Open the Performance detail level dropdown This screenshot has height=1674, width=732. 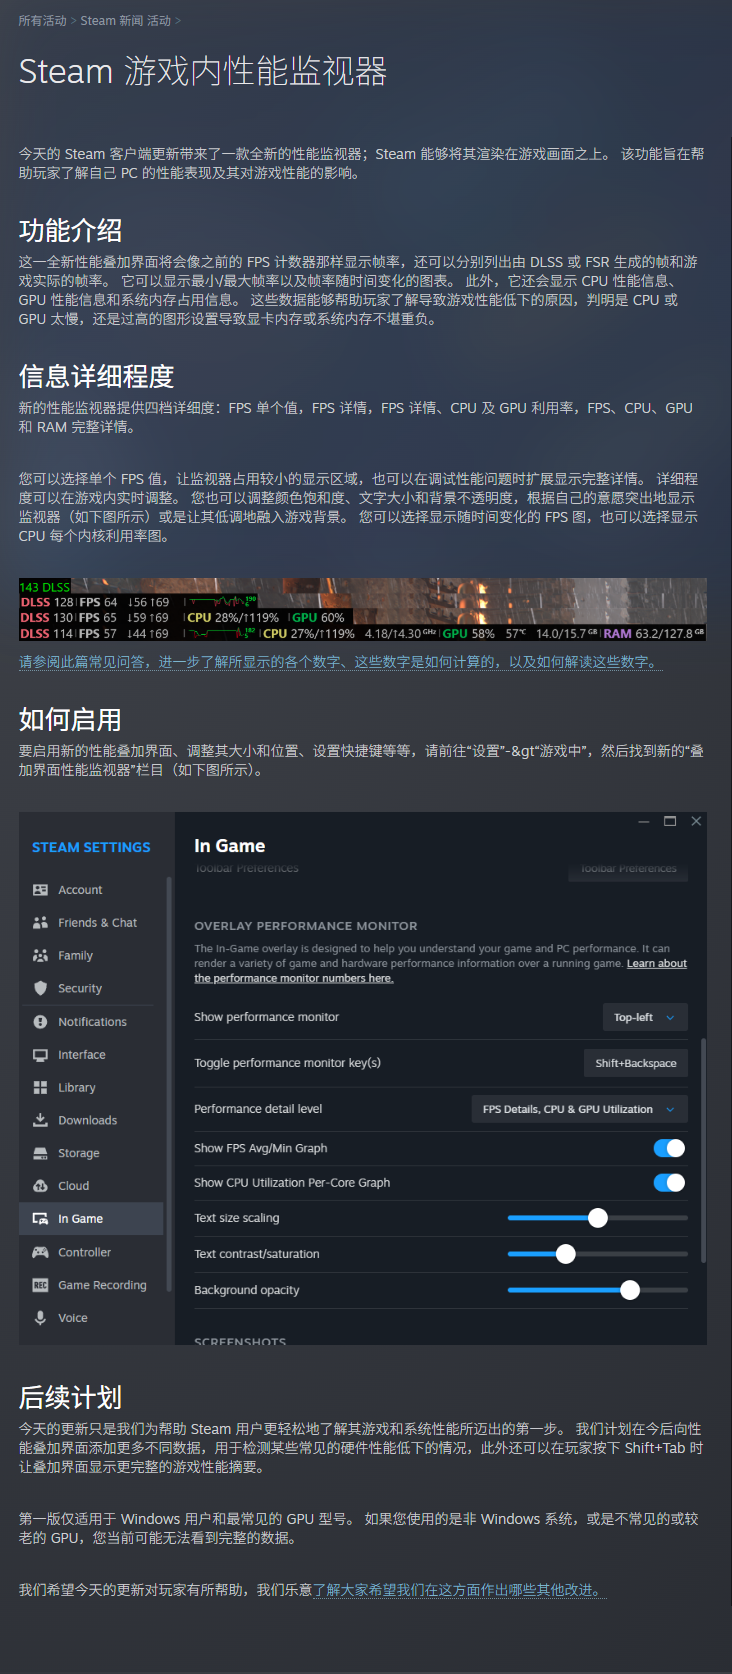click(579, 1109)
